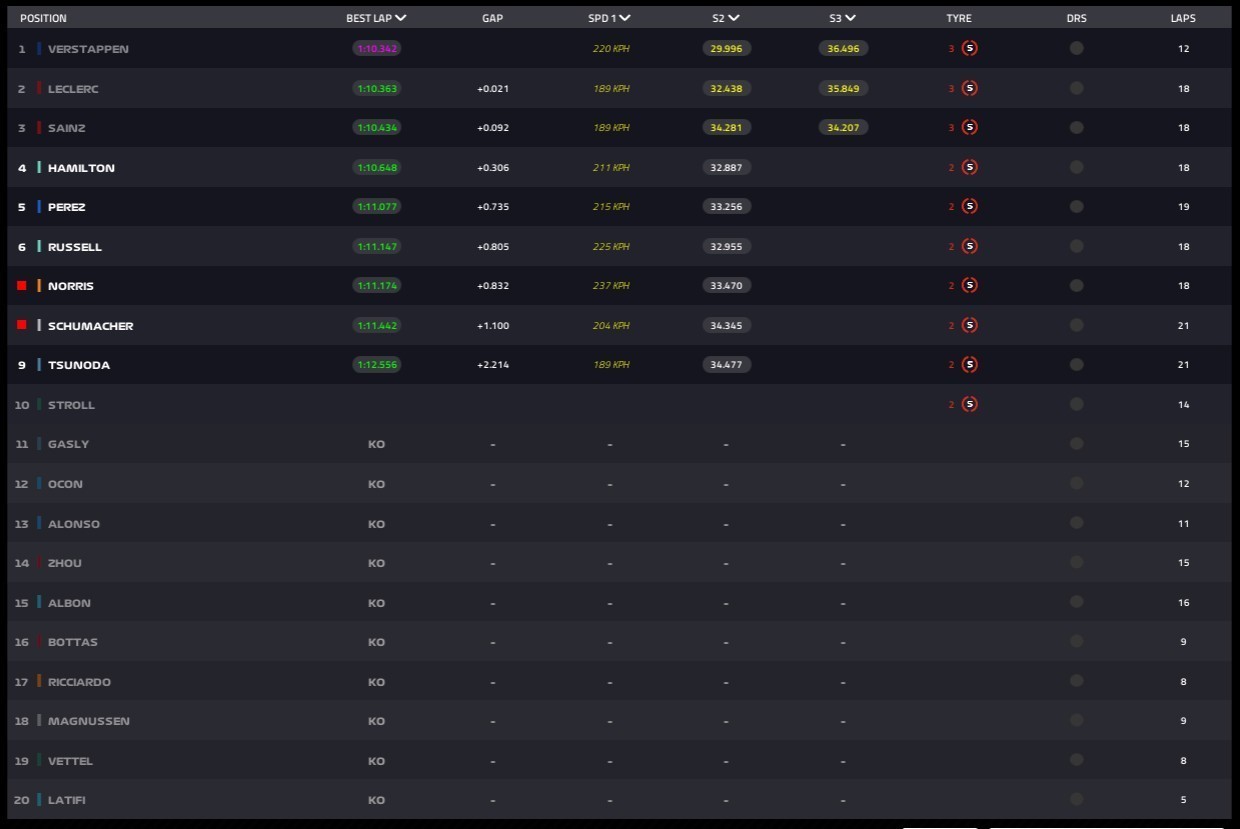The image size is (1240, 829).
Task: Click the LAPS column header
Action: pyautogui.click(x=1183, y=18)
